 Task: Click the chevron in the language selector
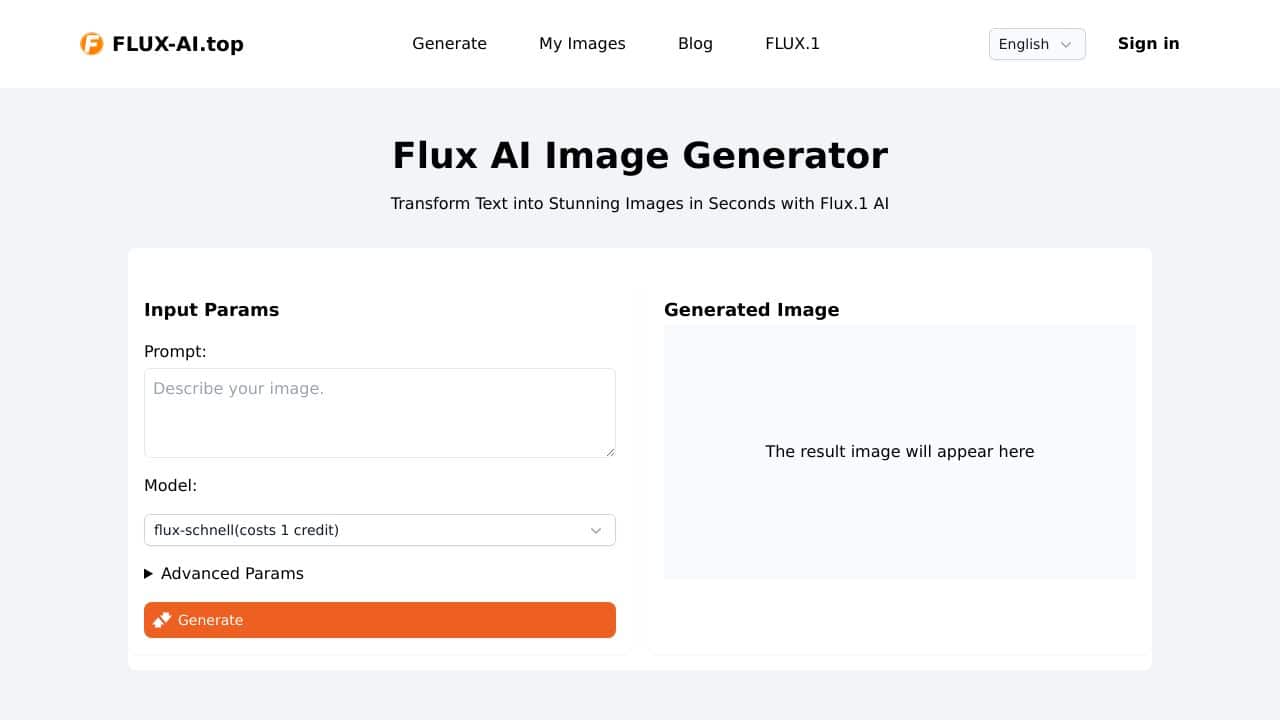pyautogui.click(x=1066, y=44)
